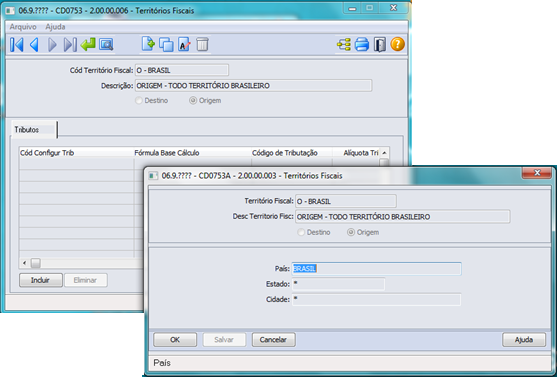Click the Salvar button
Screen dimensions: 557x377
[224, 340]
